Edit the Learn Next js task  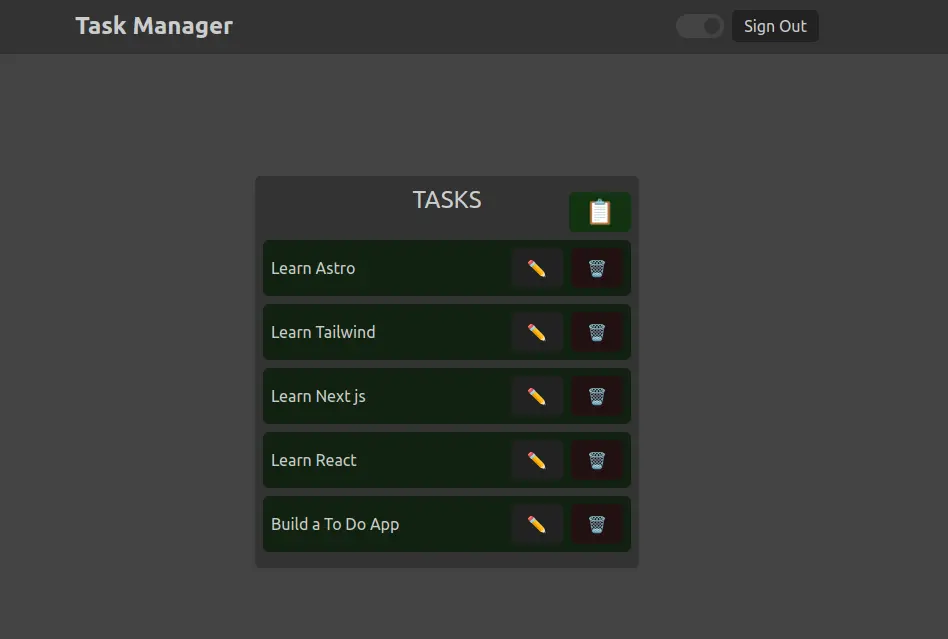537,396
